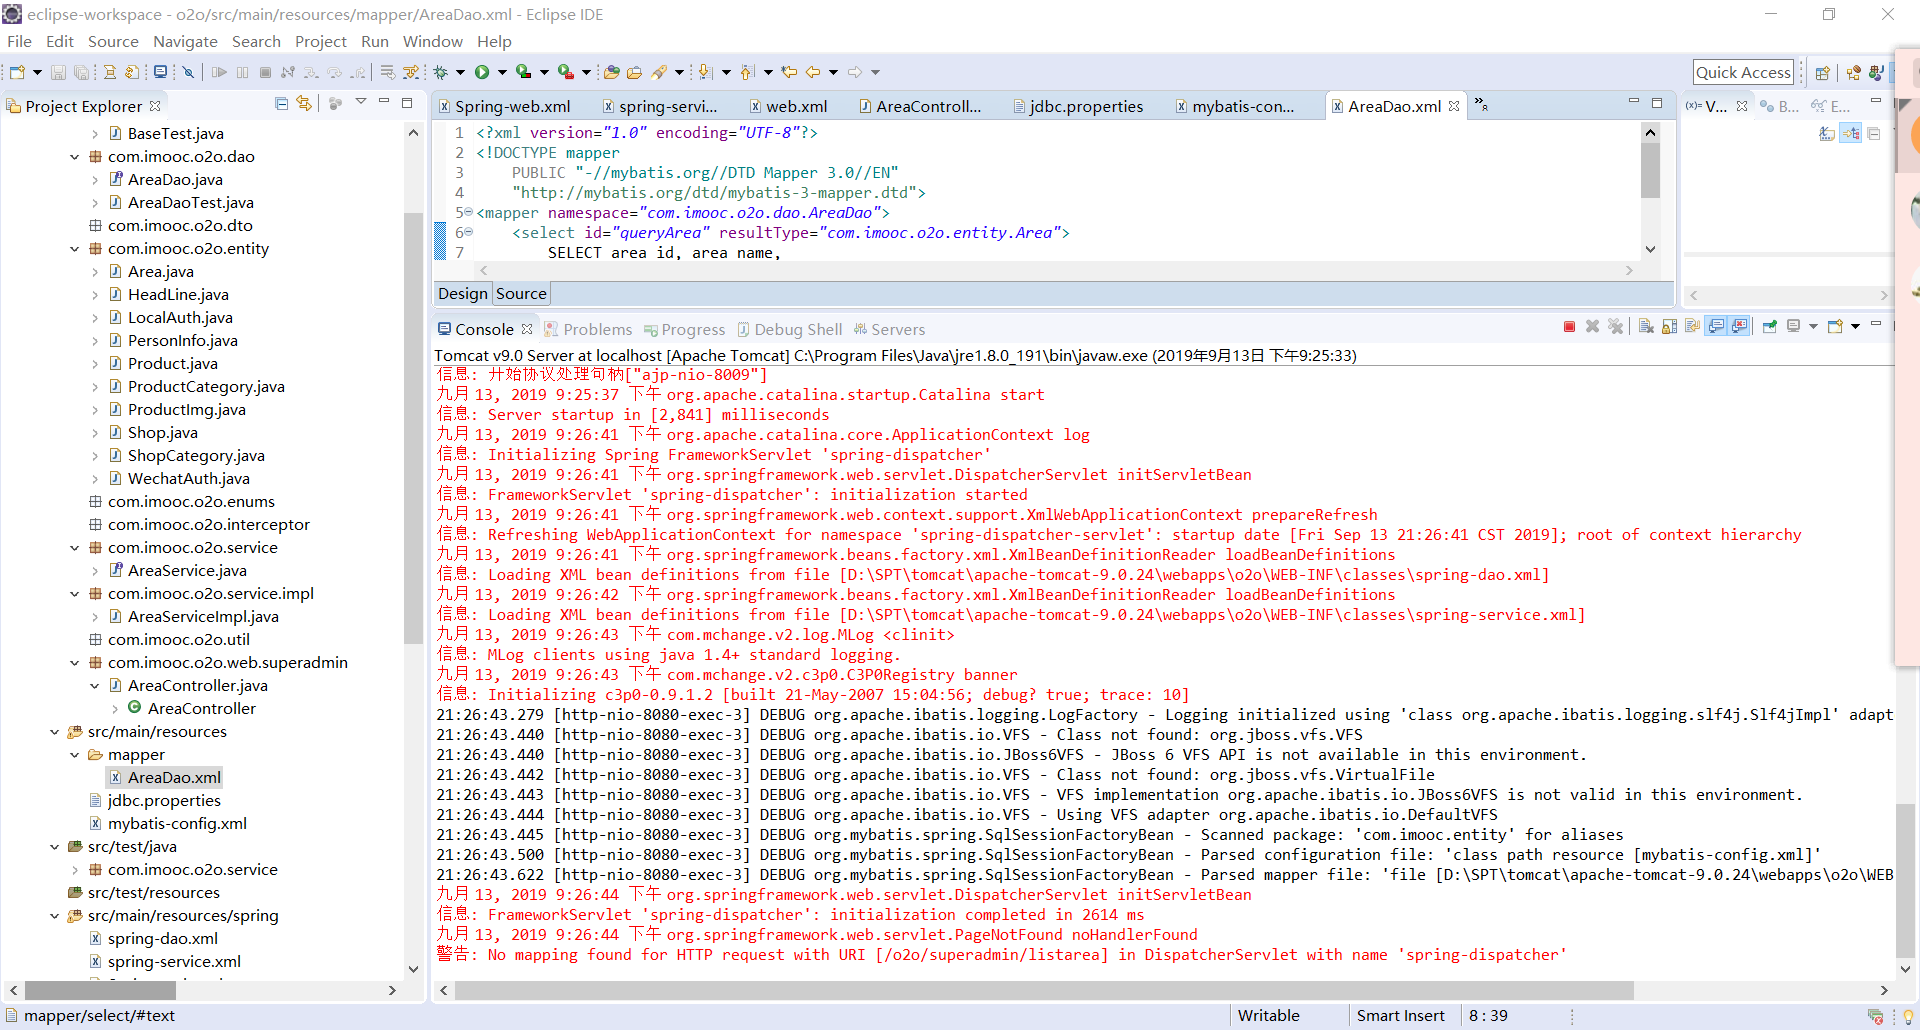This screenshot has width=1920, height=1030.
Task: Open the Navigate menu
Action: pyautogui.click(x=185, y=41)
